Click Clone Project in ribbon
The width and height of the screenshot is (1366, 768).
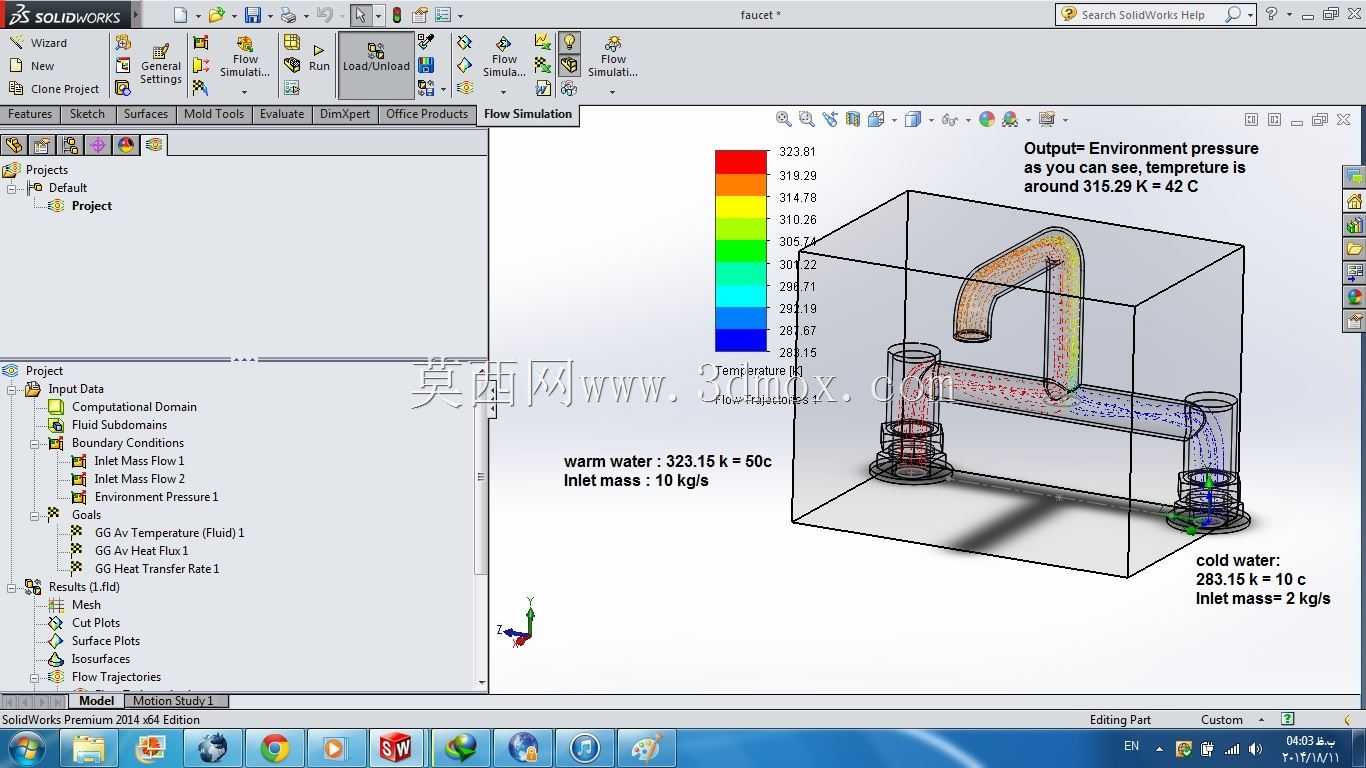pos(54,88)
